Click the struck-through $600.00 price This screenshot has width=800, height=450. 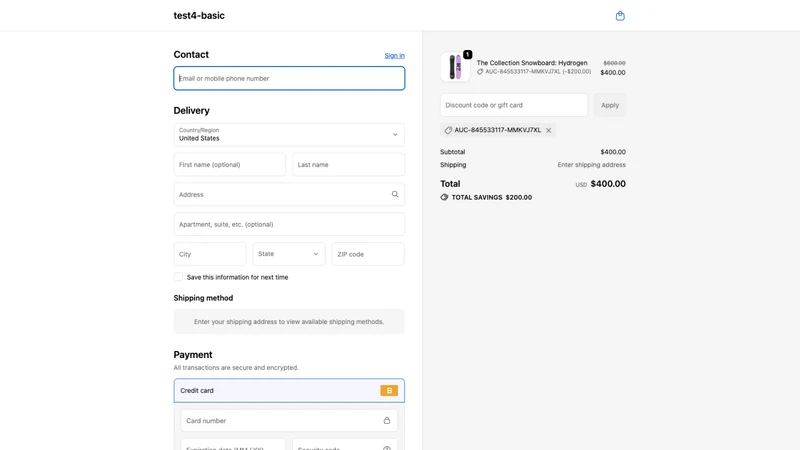tap(614, 63)
